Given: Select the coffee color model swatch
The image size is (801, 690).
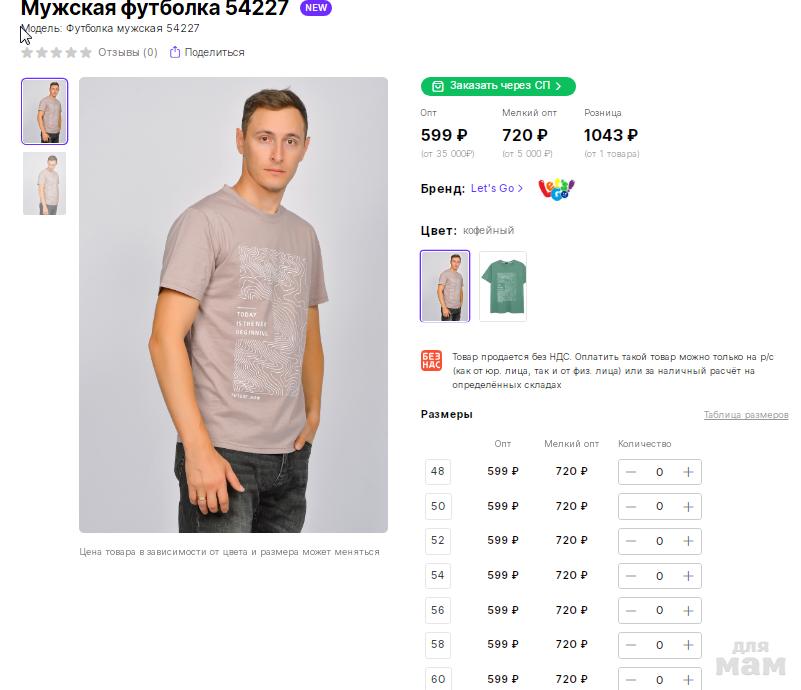Looking at the screenshot, I should pos(445,286).
